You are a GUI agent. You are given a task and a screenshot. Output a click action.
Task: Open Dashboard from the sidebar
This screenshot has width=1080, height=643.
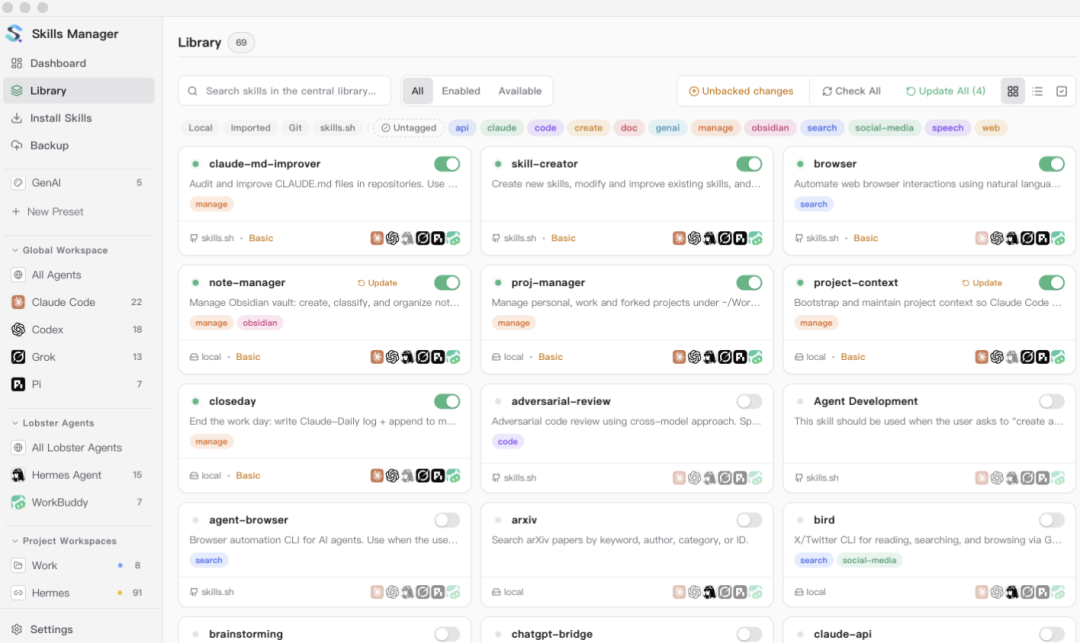point(79,63)
